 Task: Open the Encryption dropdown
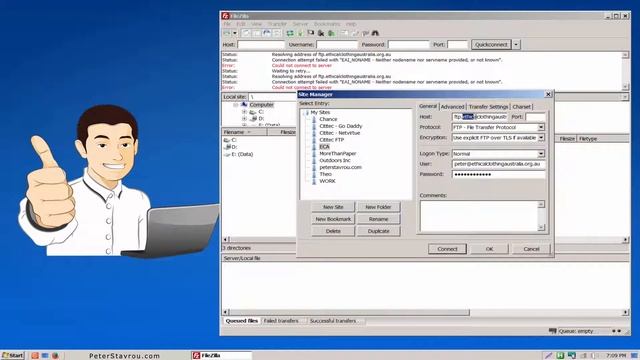(x=541, y=138)
